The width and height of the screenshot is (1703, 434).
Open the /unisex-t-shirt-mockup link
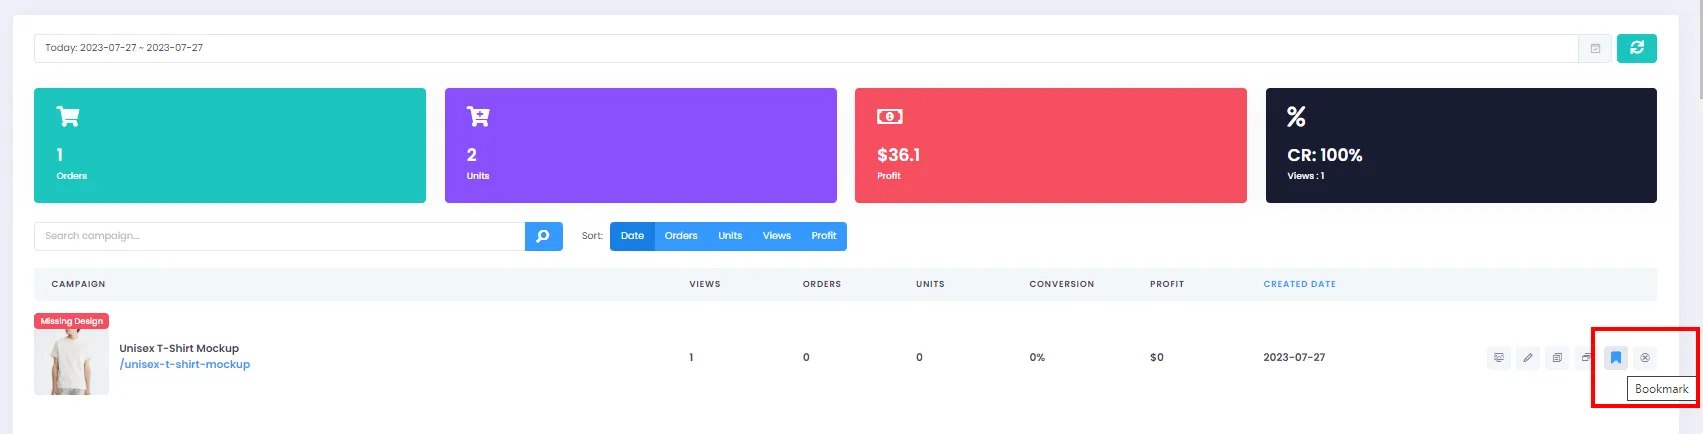(185, 364)
